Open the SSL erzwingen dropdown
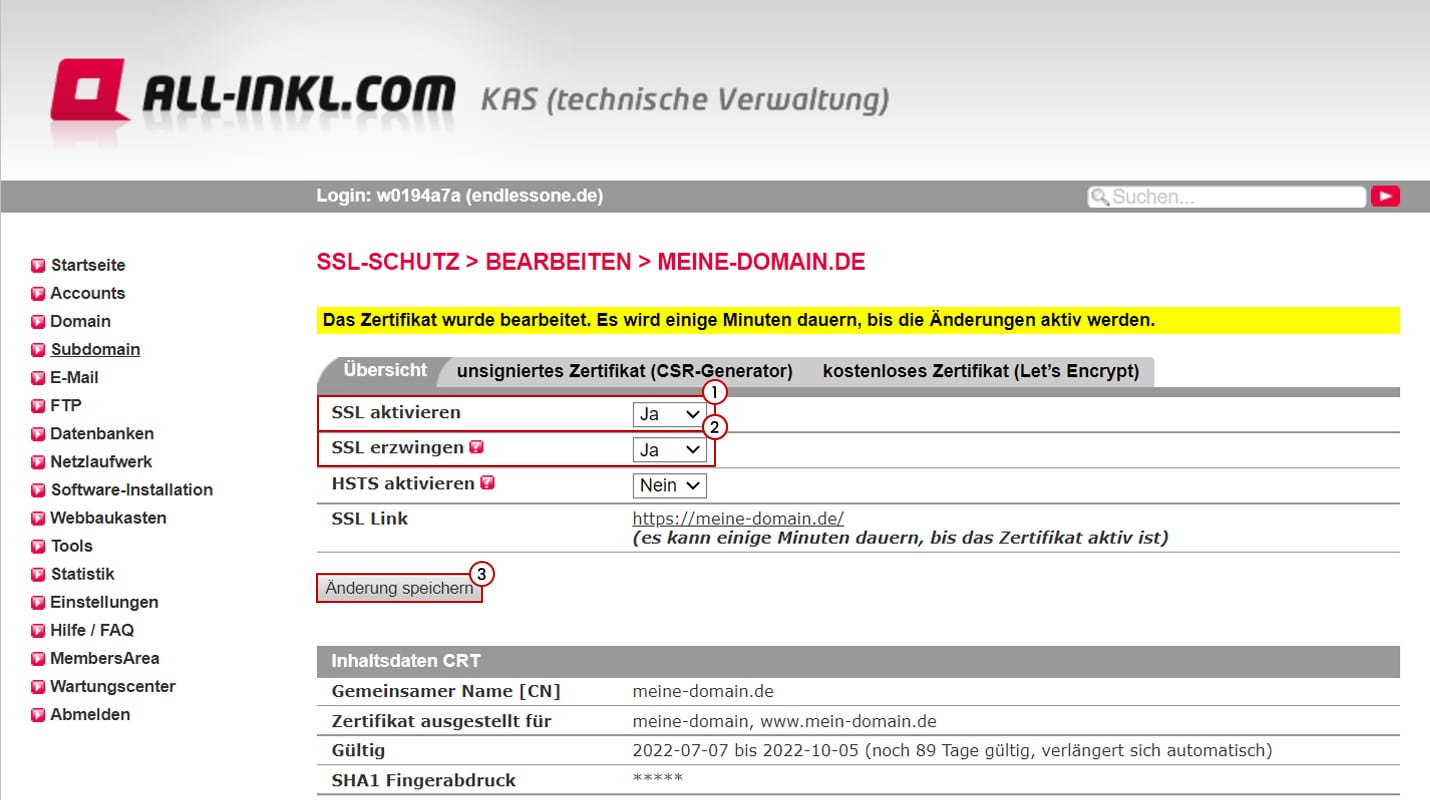The image size is (1430, 800). tap(669, 450)
